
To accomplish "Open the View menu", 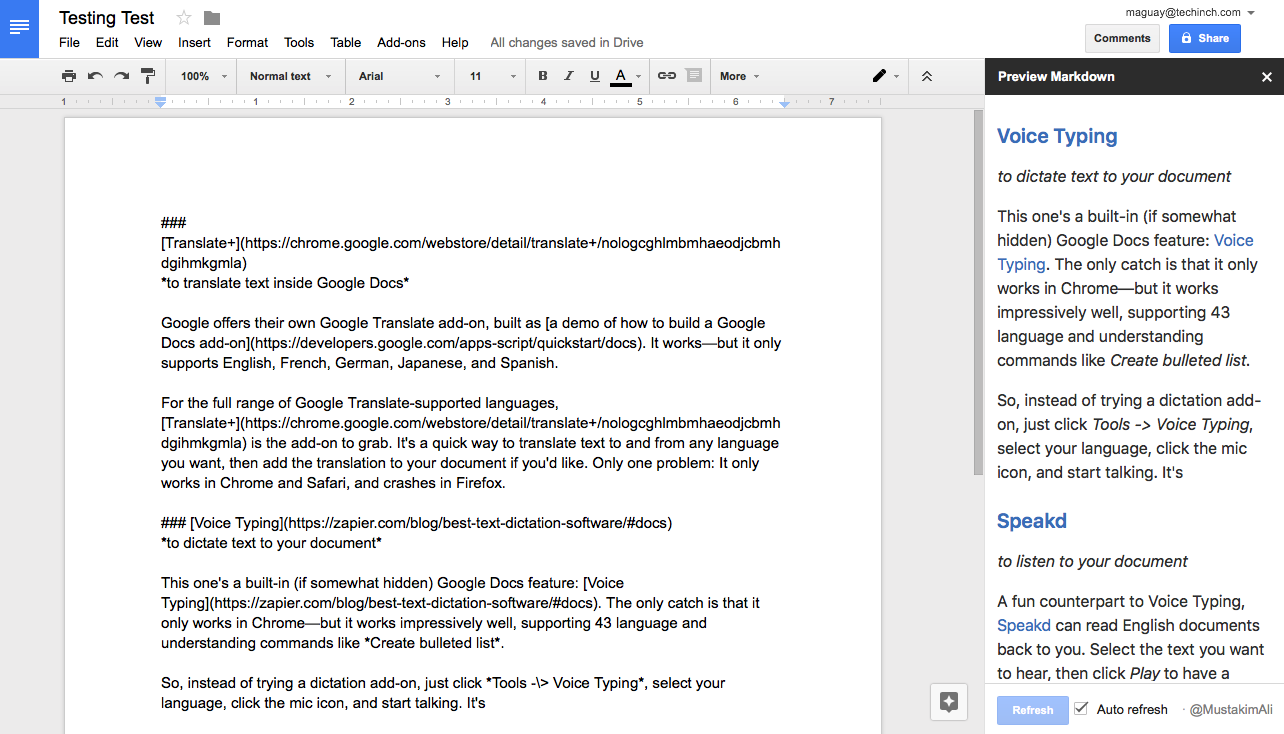I will pos(148,43).
